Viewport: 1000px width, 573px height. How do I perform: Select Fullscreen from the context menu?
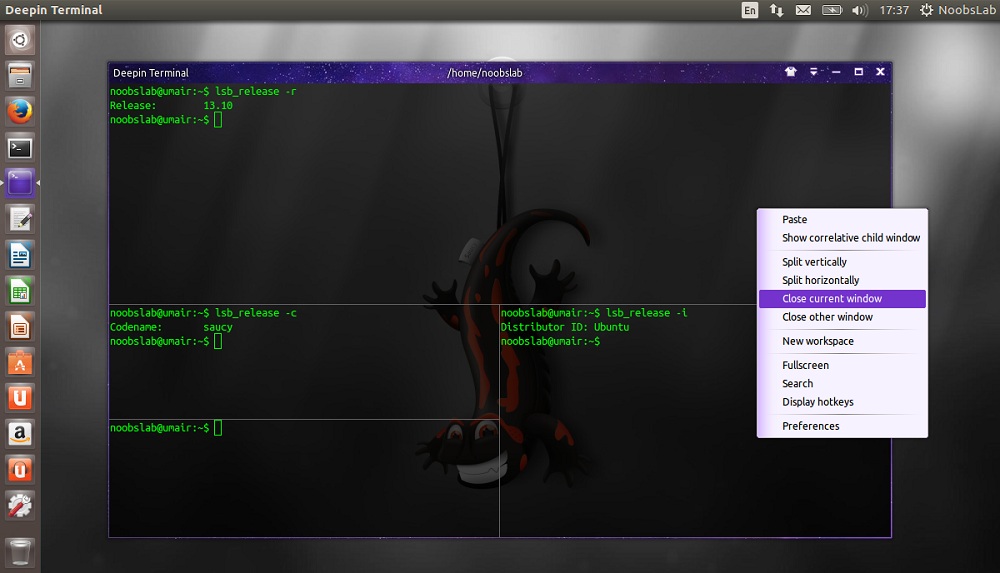point(842,366)
